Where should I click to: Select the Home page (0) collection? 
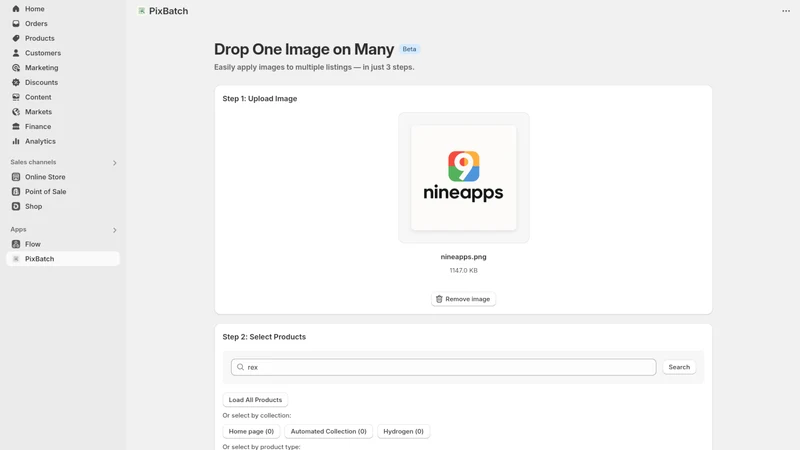tap(251, 431)
